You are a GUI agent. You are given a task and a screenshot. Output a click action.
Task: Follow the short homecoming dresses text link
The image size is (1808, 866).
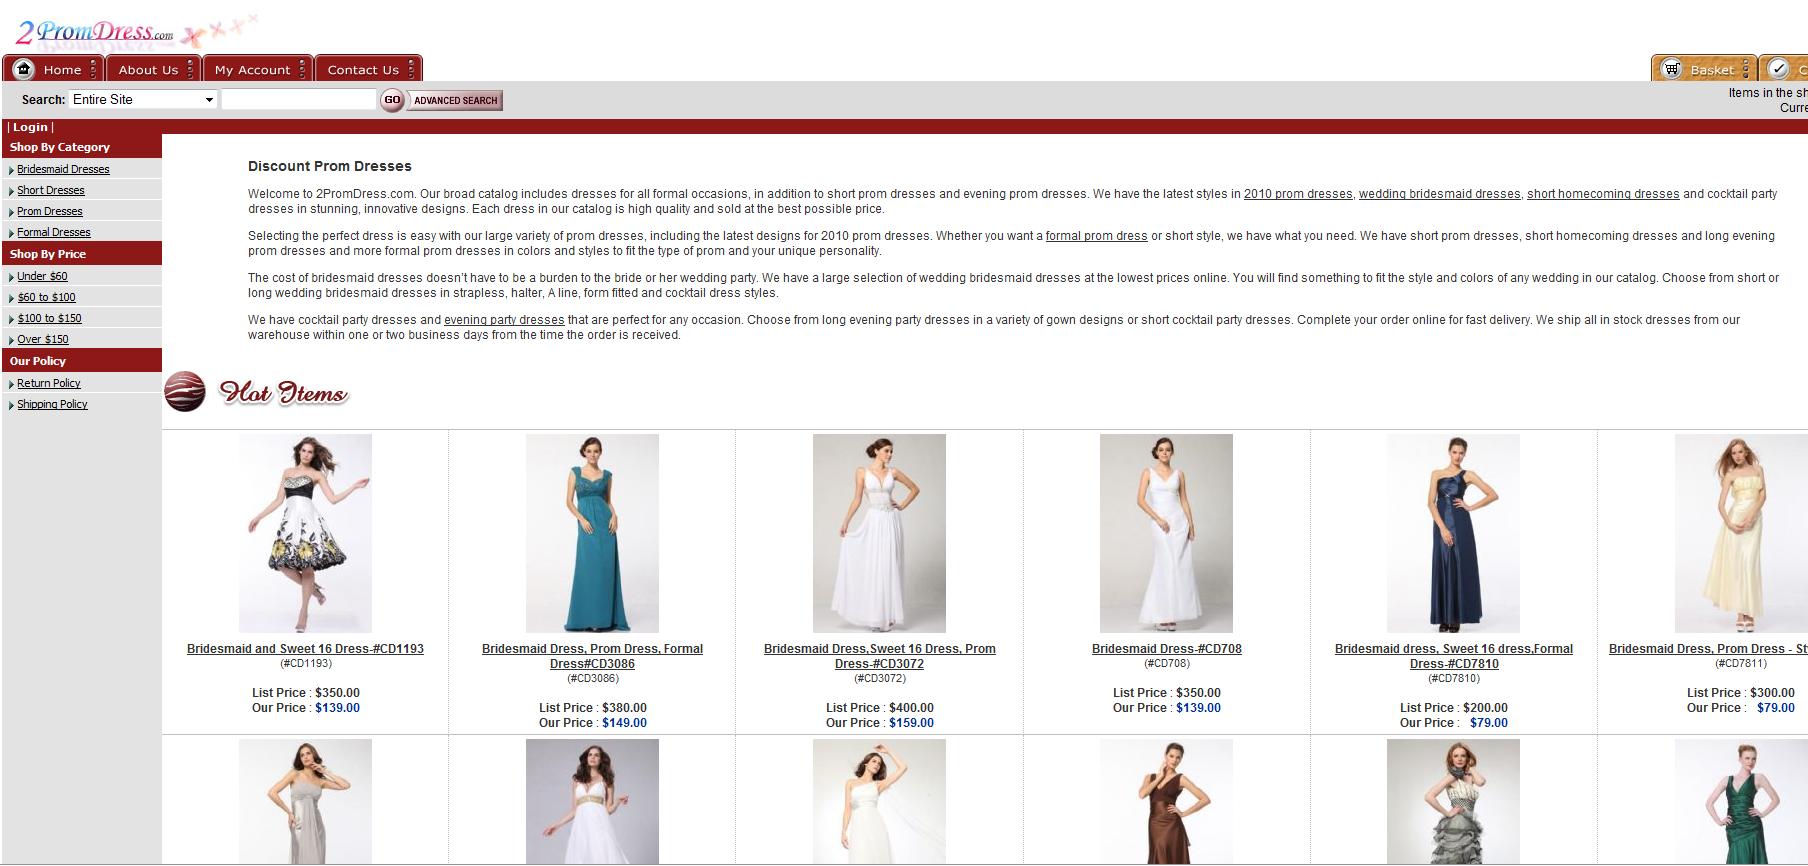pos(1603,194)
